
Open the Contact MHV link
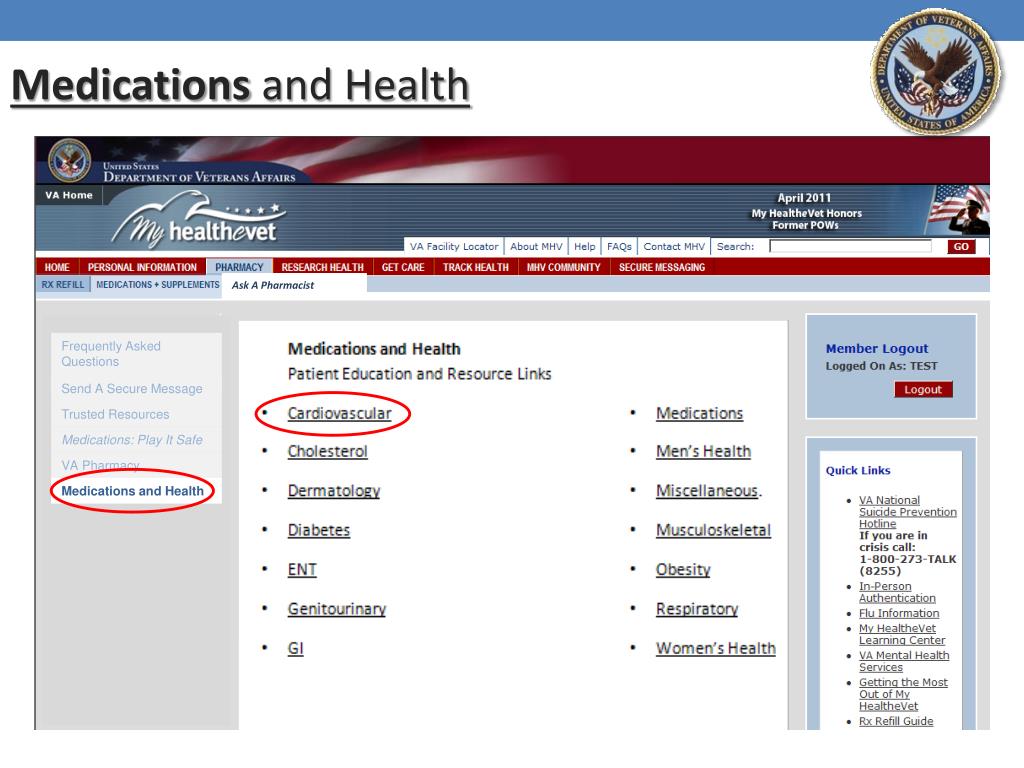click(x=674, y=247)
